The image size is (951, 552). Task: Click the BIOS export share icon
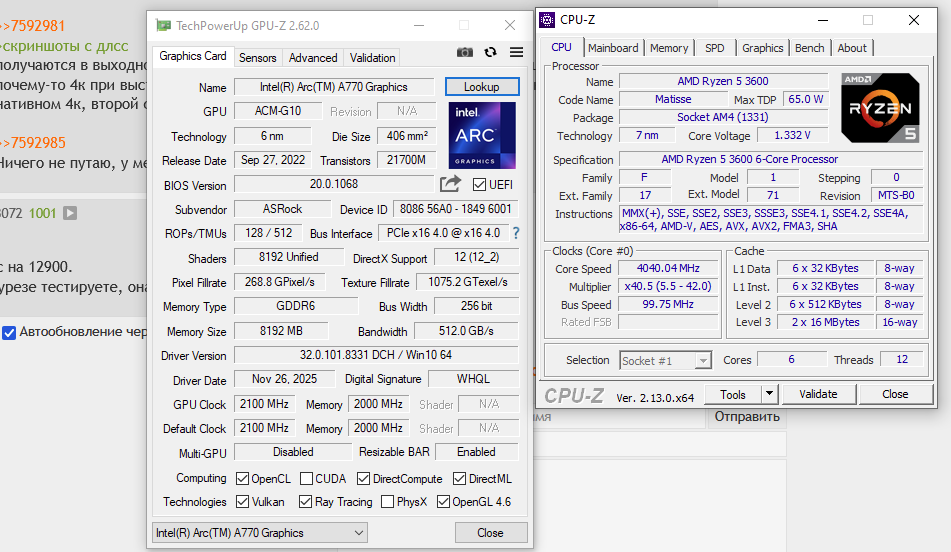450,184
